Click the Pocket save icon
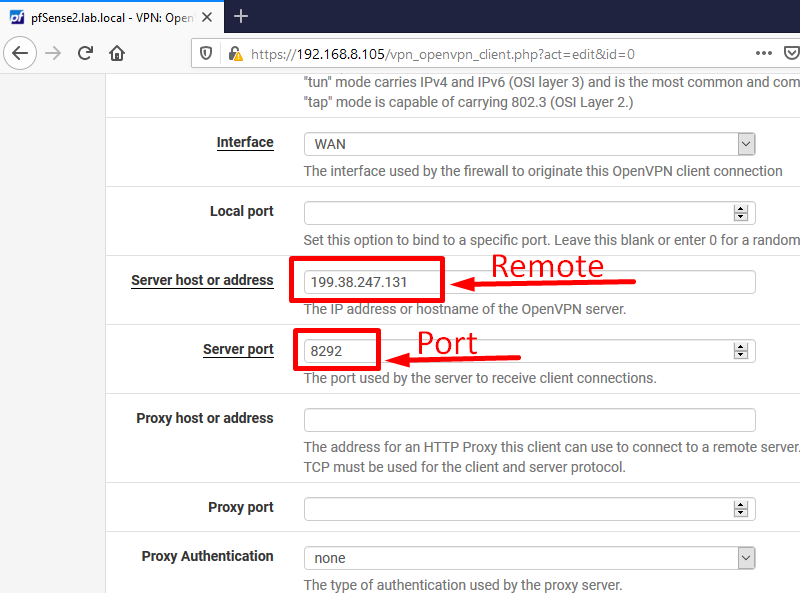Image resolution: width=800 pixels, height=593 pixels. pyautogui.click(x=791, y=53)
